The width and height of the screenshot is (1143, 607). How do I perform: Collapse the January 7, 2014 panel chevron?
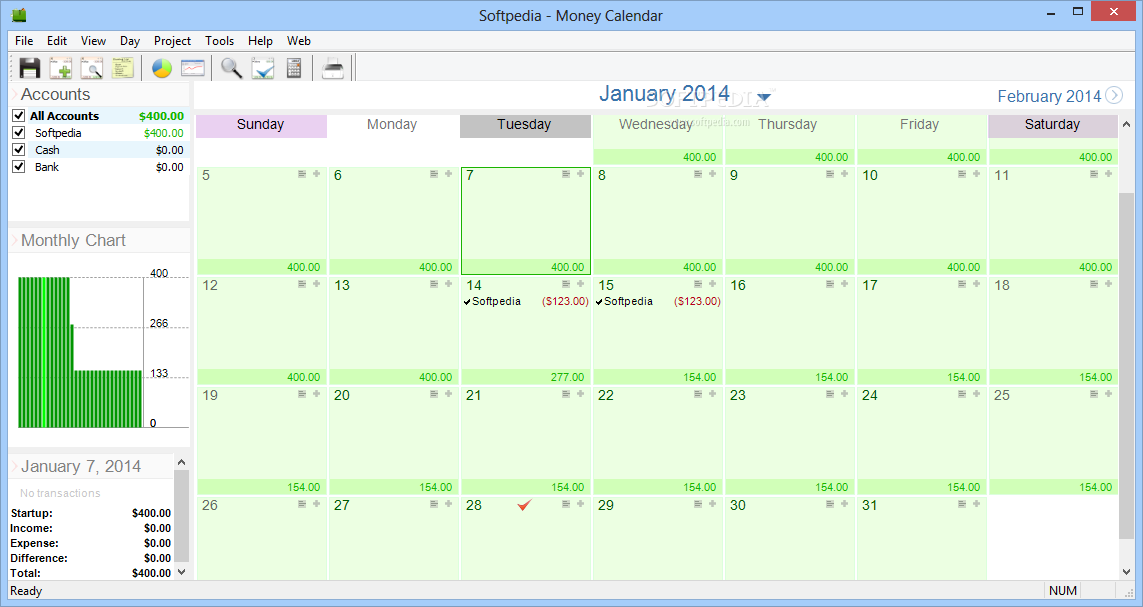coord(14,466)
